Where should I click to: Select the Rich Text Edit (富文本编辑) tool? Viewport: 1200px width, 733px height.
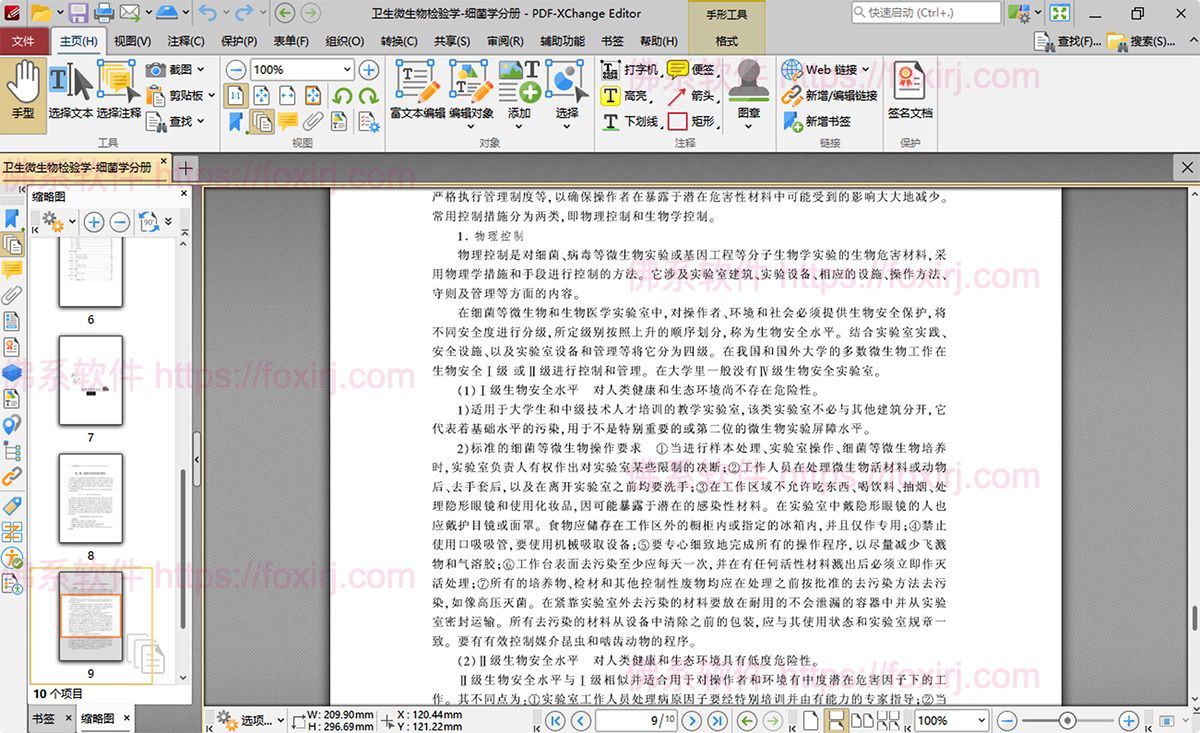click(417, 90)
